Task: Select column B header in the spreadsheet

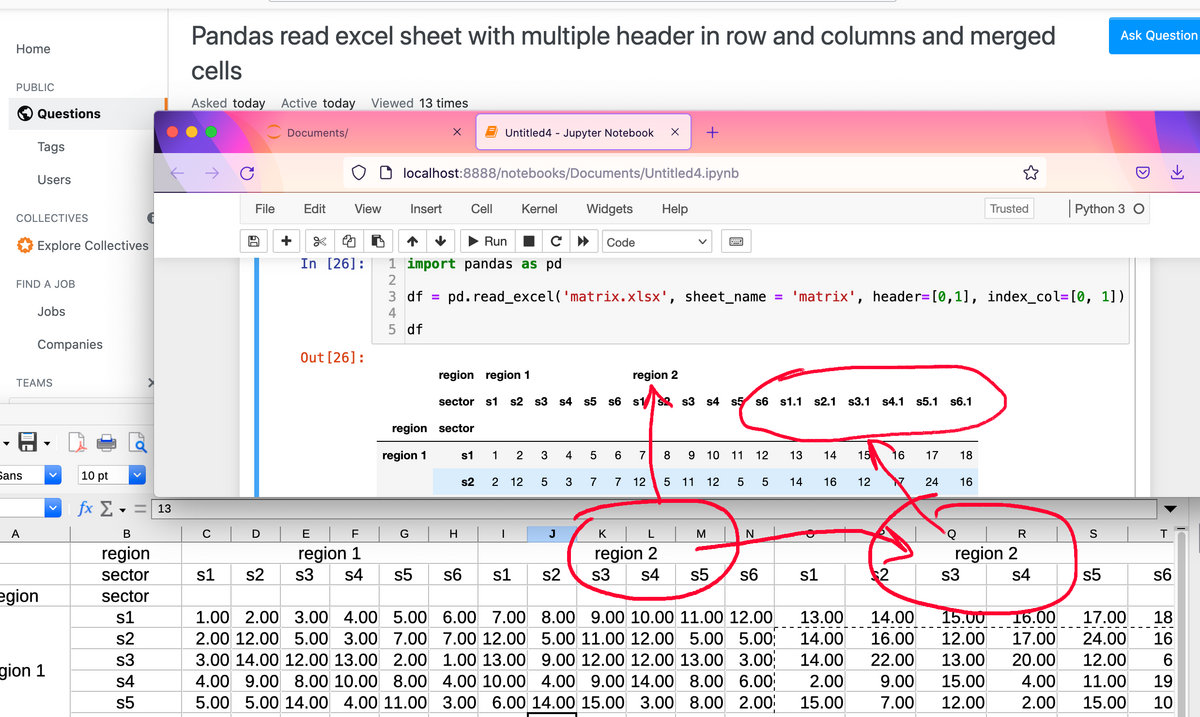Action: pyautogui.click(x=126, y=534)
